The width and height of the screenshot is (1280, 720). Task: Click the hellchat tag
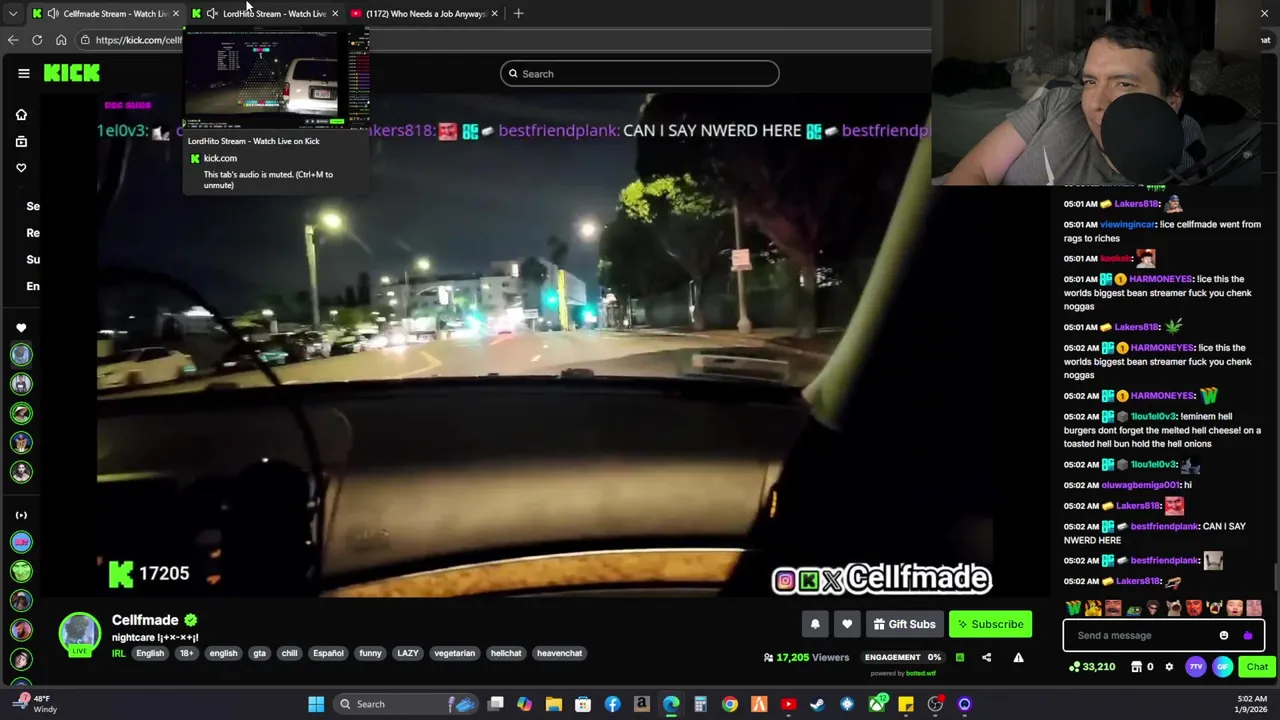click(506, 653)
